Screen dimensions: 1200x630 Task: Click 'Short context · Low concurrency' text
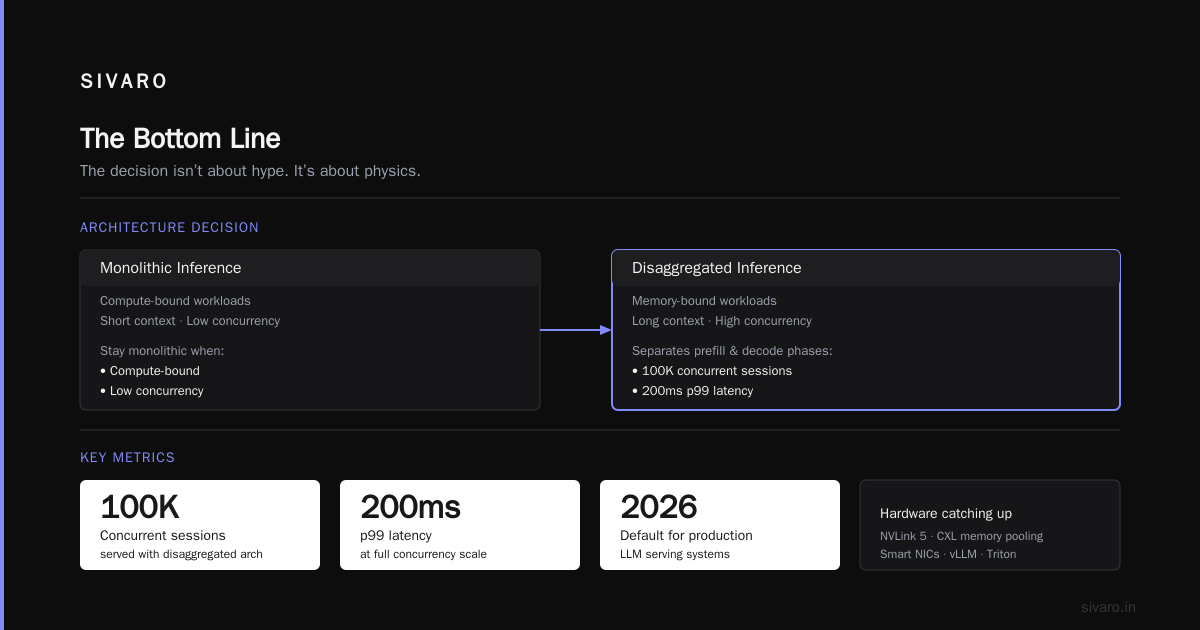pyautogui.click(x=190, y=321)
